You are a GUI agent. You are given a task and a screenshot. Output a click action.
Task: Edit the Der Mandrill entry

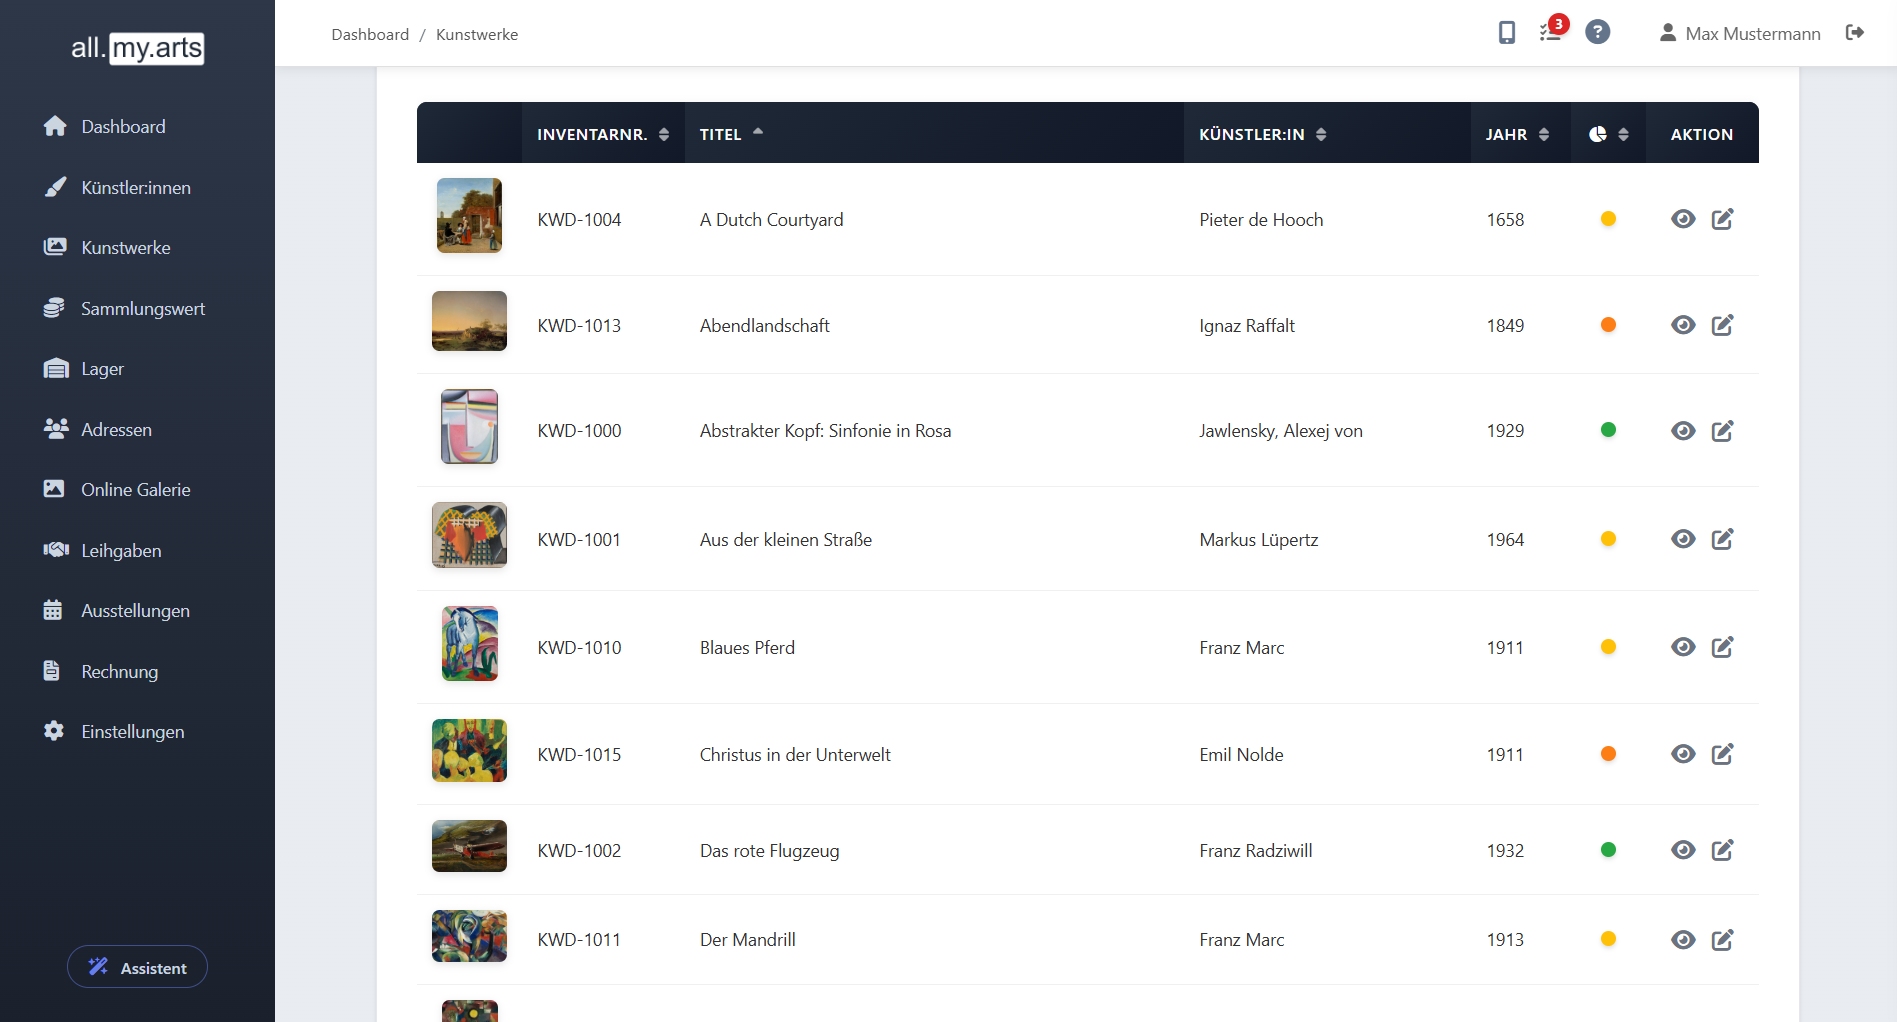[x=1722, y=940]
